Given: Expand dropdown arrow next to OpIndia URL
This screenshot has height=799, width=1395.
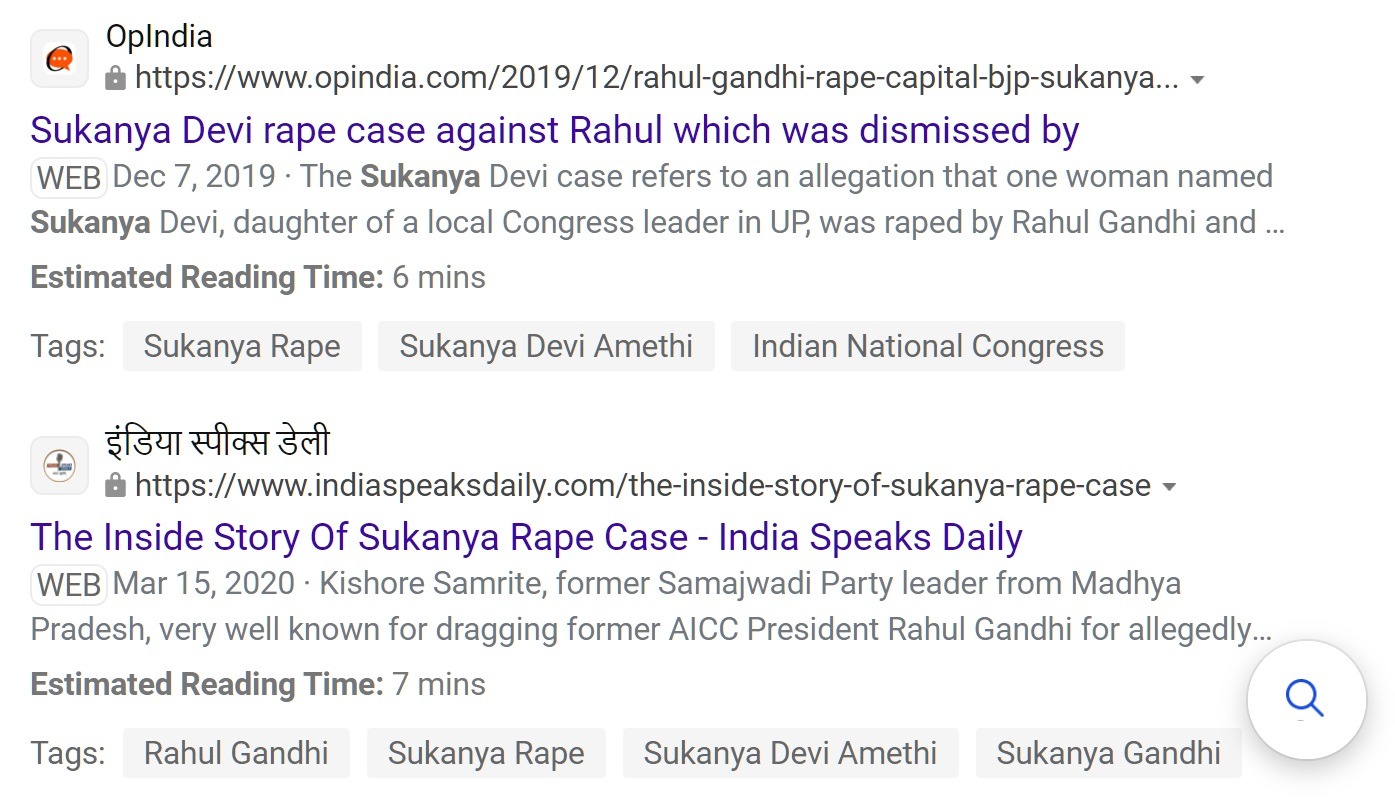Looking at the screenshot, I should pos(1197,80).
